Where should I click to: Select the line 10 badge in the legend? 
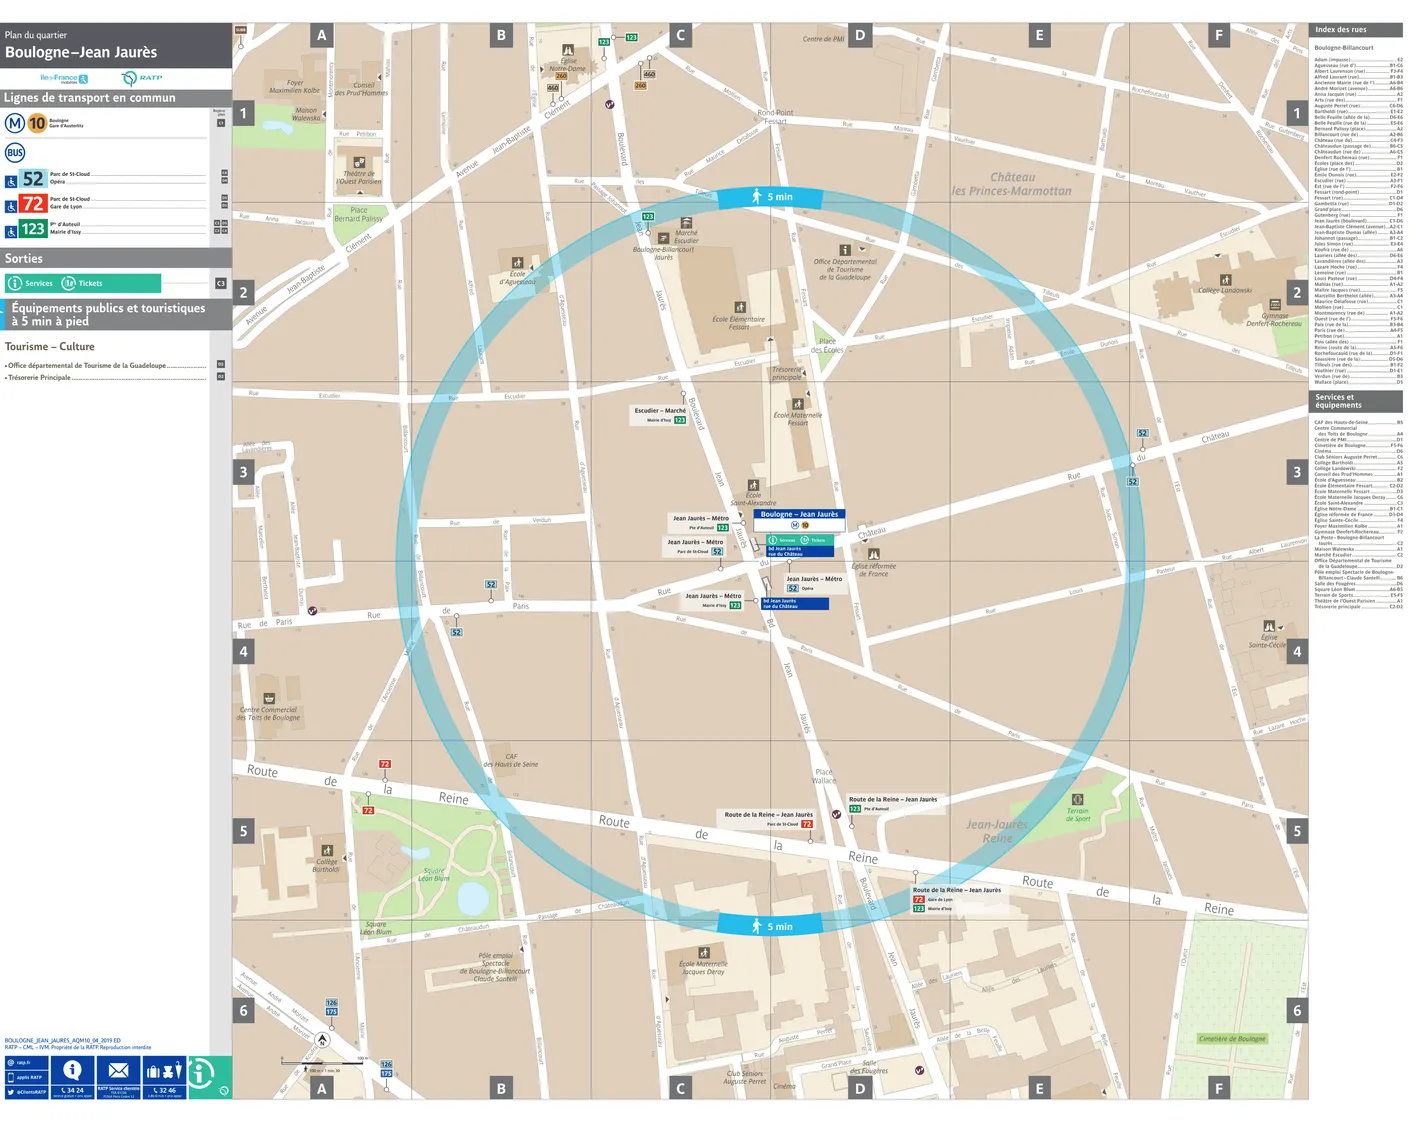(37, 123)
